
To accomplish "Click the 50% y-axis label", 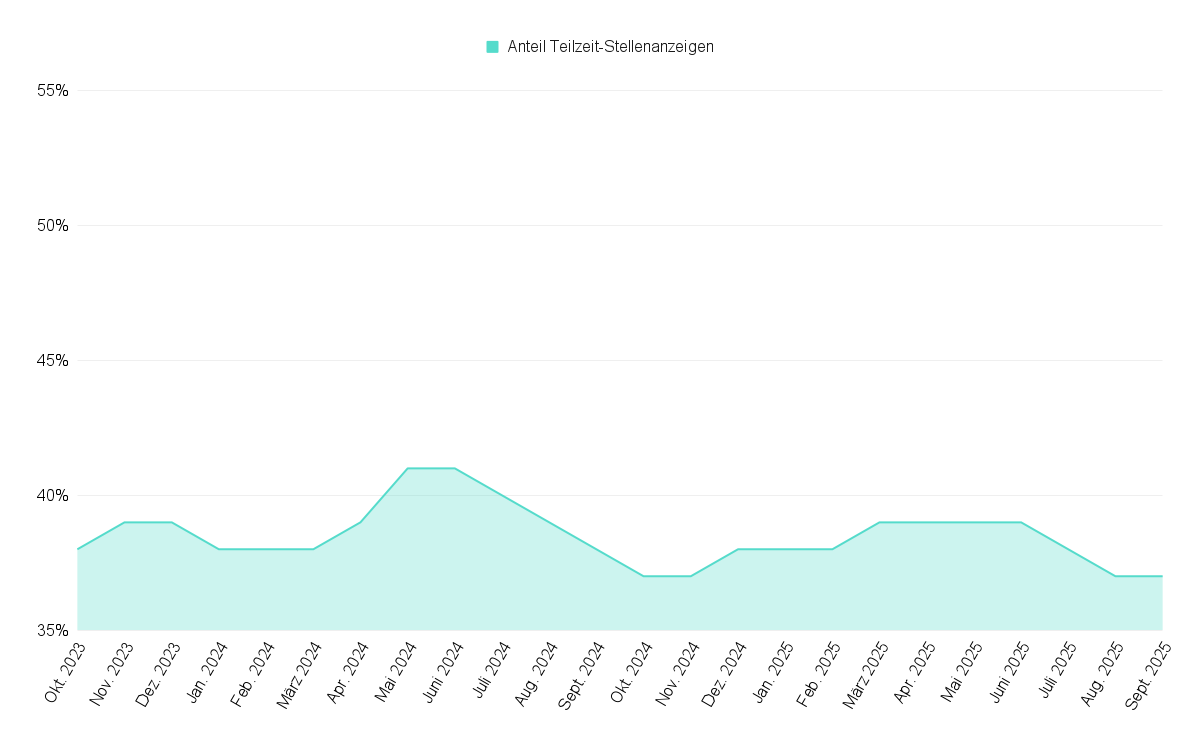I will click(52, 226).
